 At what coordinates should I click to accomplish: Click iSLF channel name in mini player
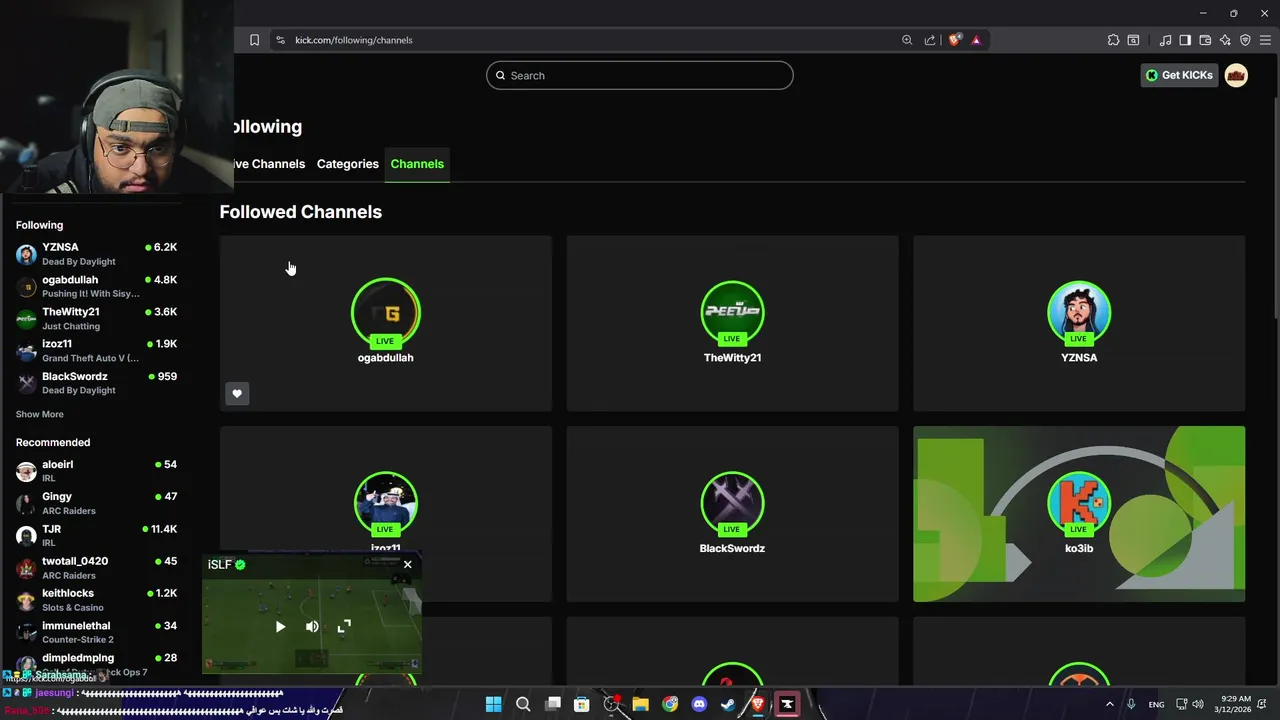219,565
